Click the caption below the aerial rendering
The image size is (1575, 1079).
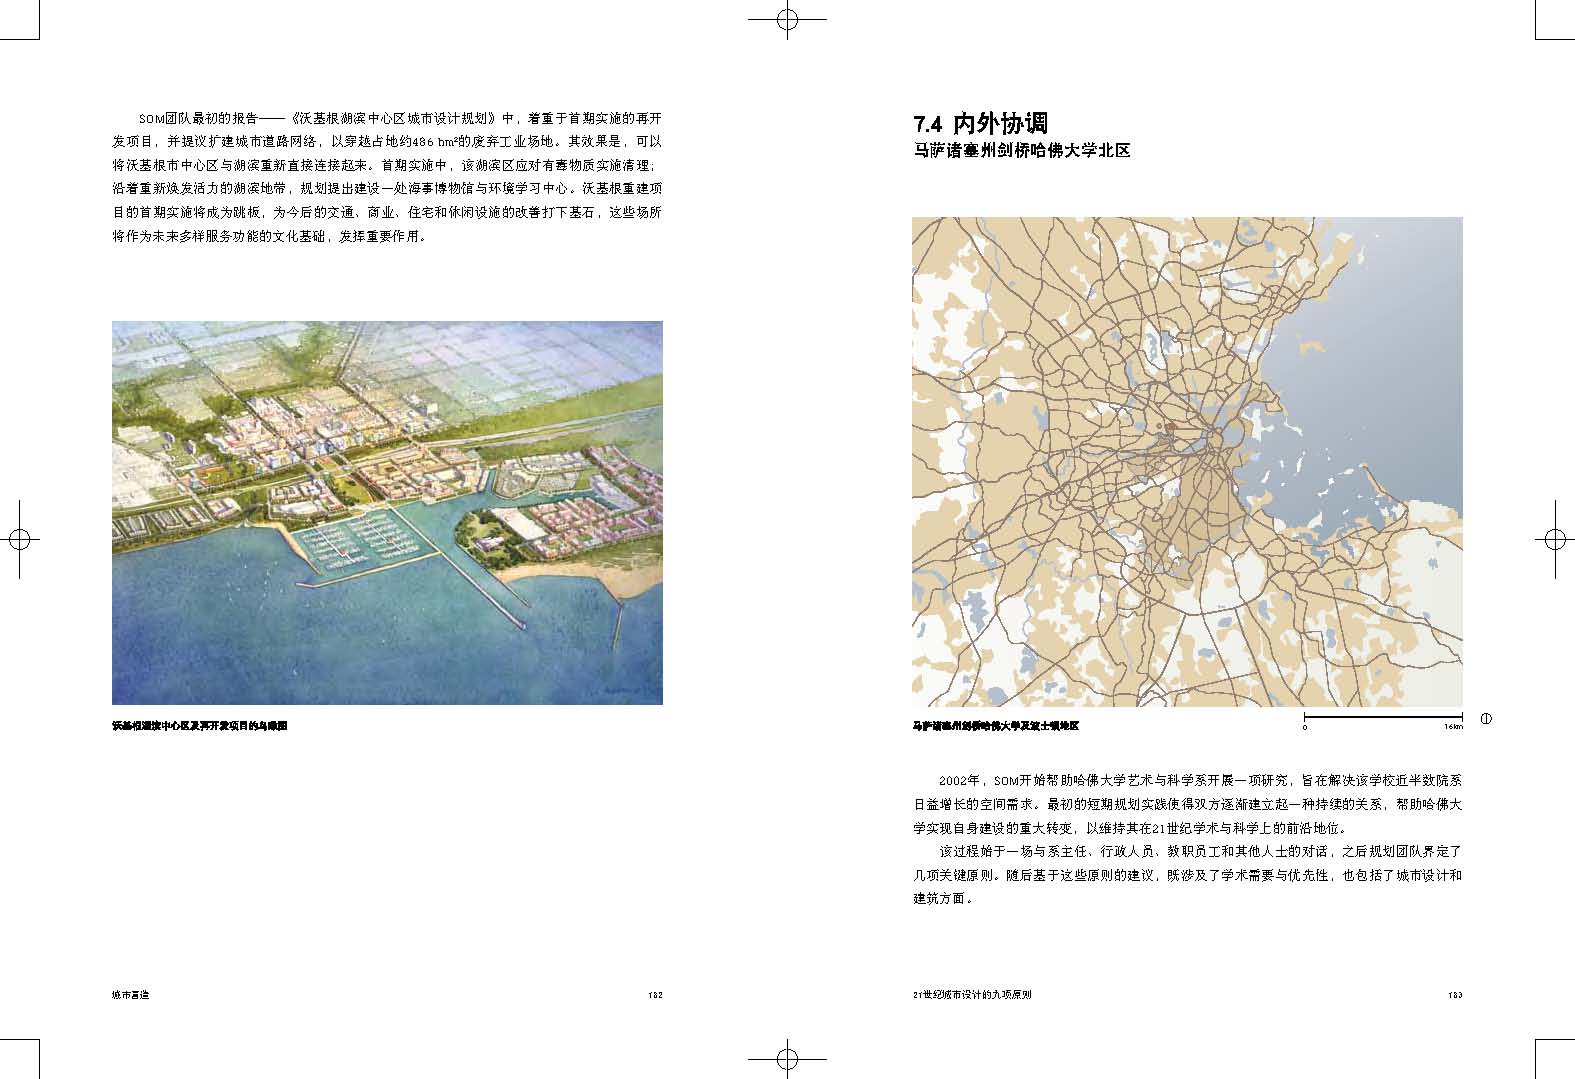tap(200, 727)
